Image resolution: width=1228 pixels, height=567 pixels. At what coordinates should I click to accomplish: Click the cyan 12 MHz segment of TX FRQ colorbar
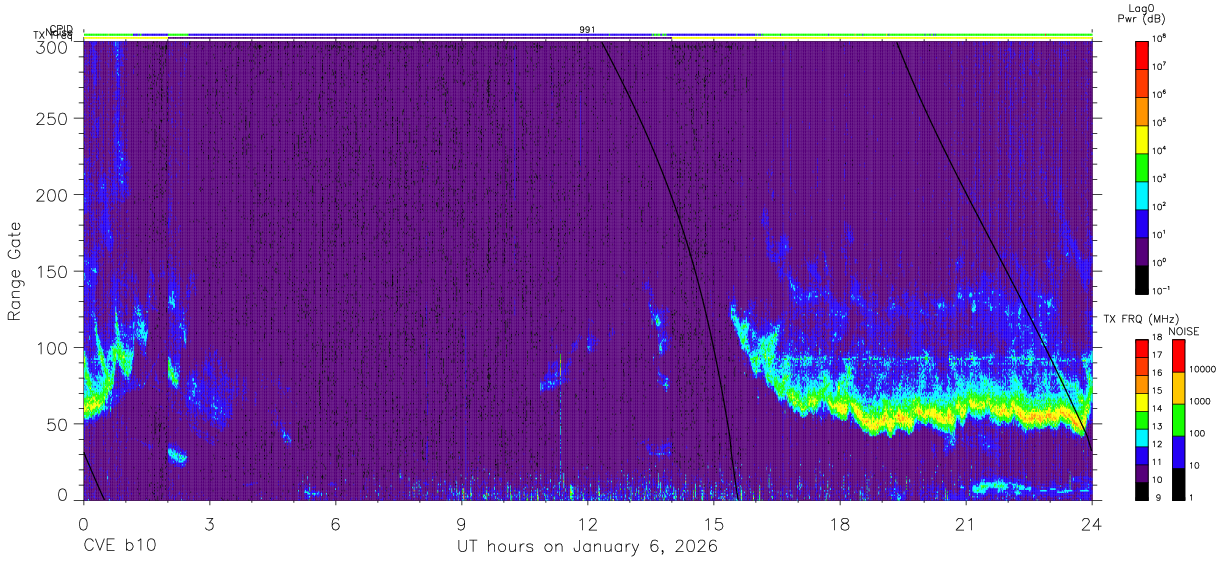tap(1143, 437)
